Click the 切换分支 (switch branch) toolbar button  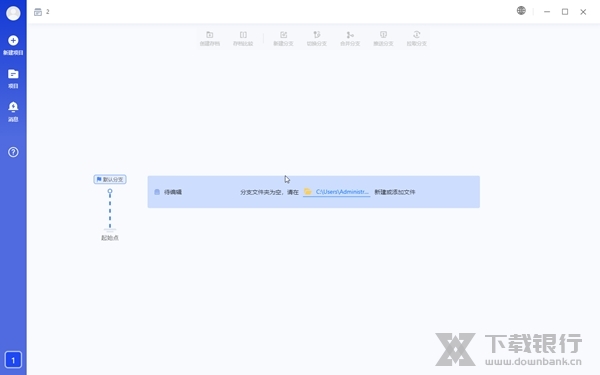(316, 39)
